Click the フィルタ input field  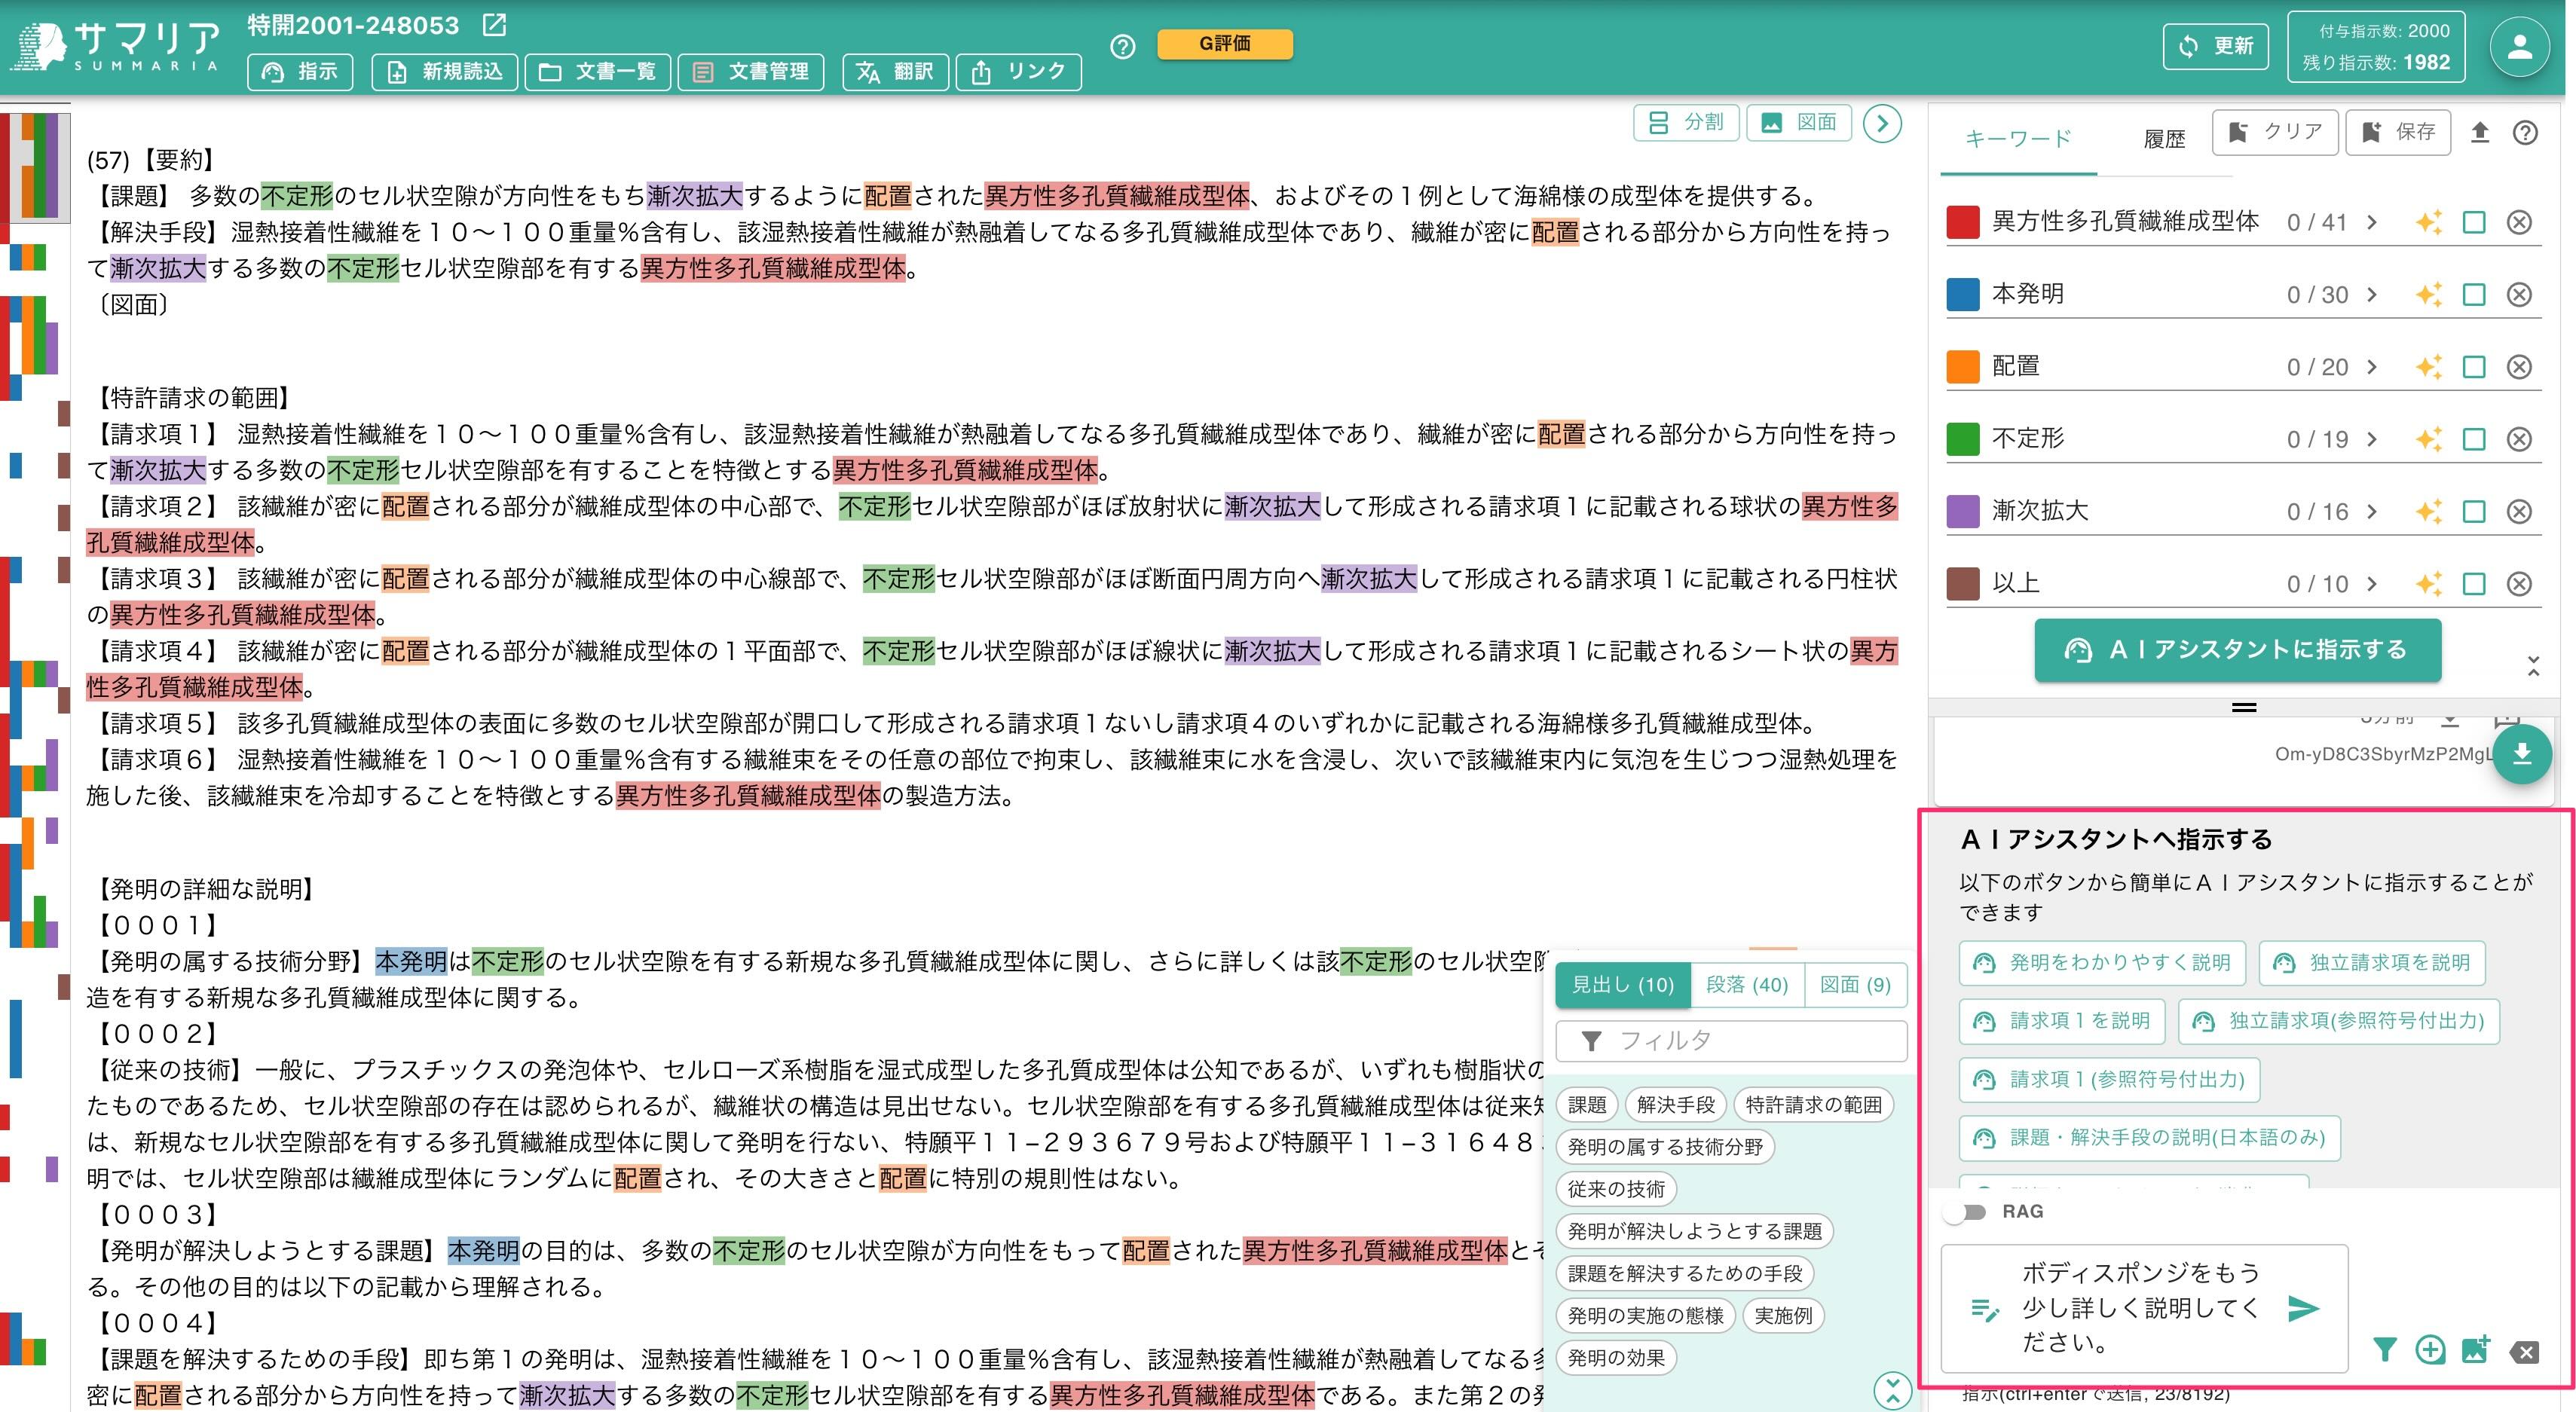pyautogui.click(x=1732, y=1041)
